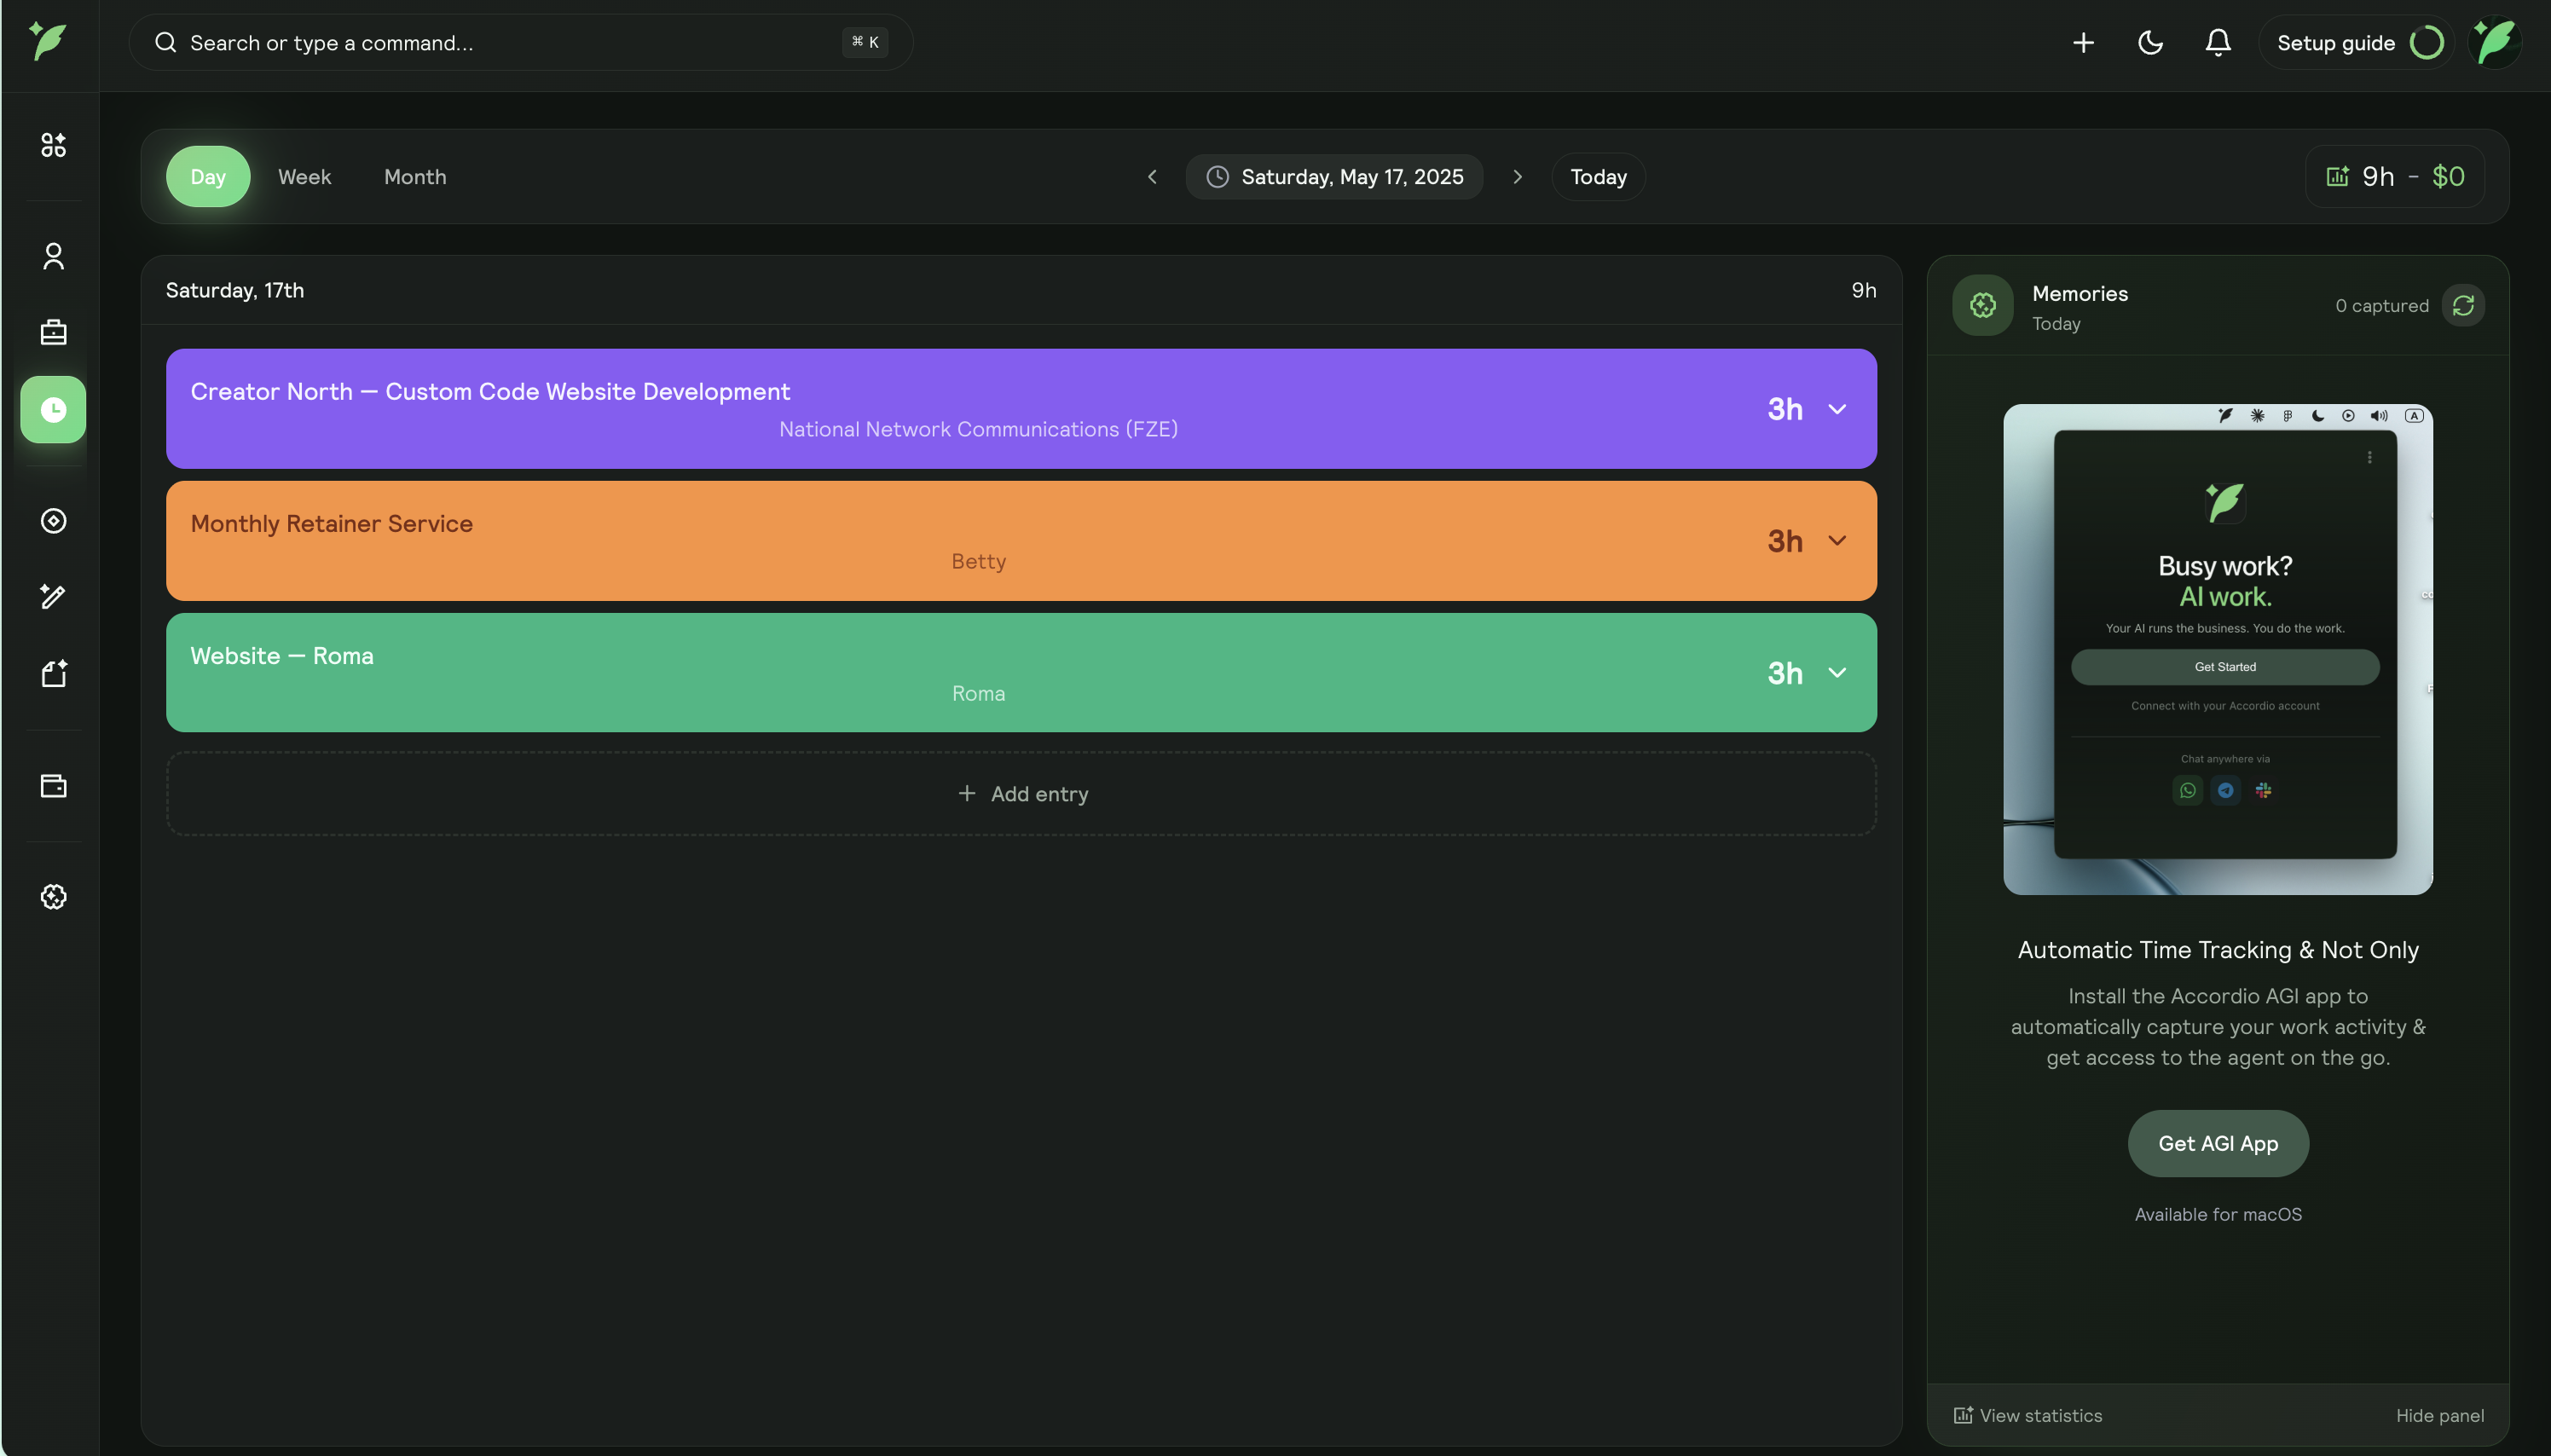Toggle dark mode with the moon icon

coord(2150,42)
